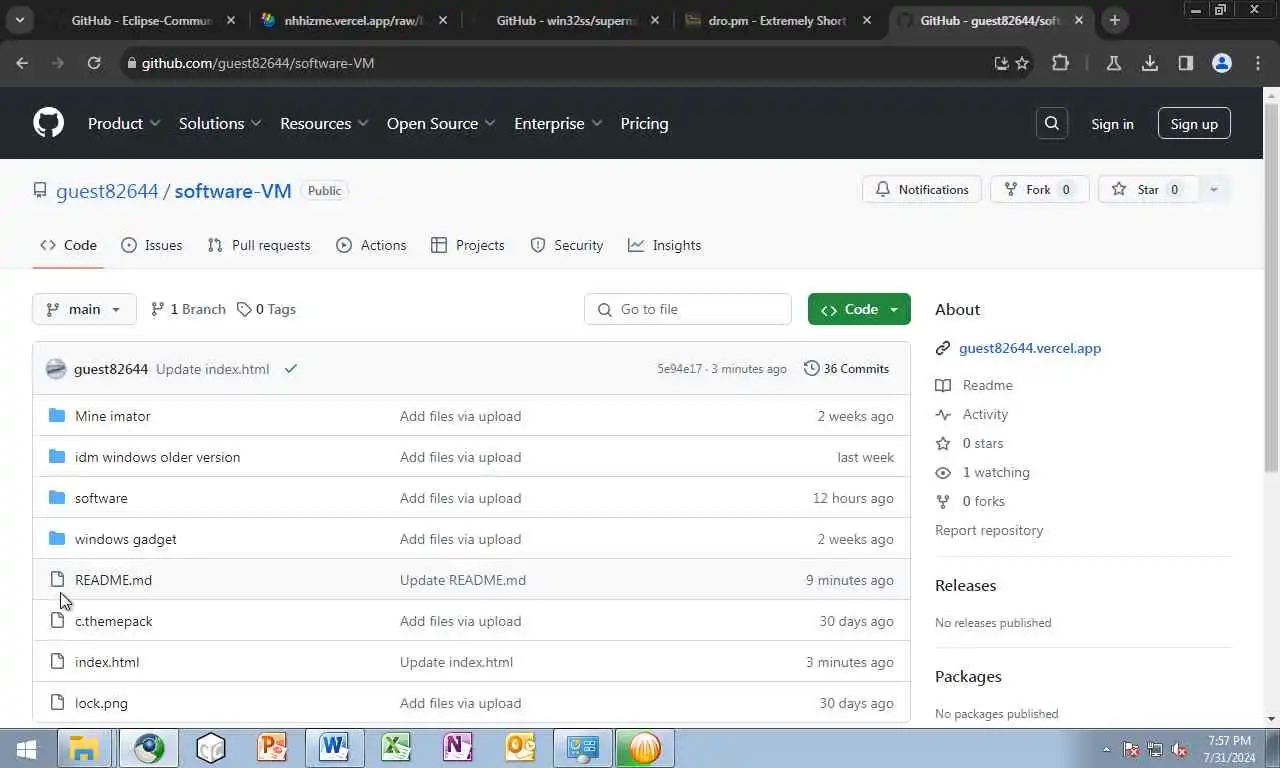Expand the Solutions menu
Image resolution: width=1280 pixels, height=768 pixels.
pyautogui.click(x=220, y=123)
